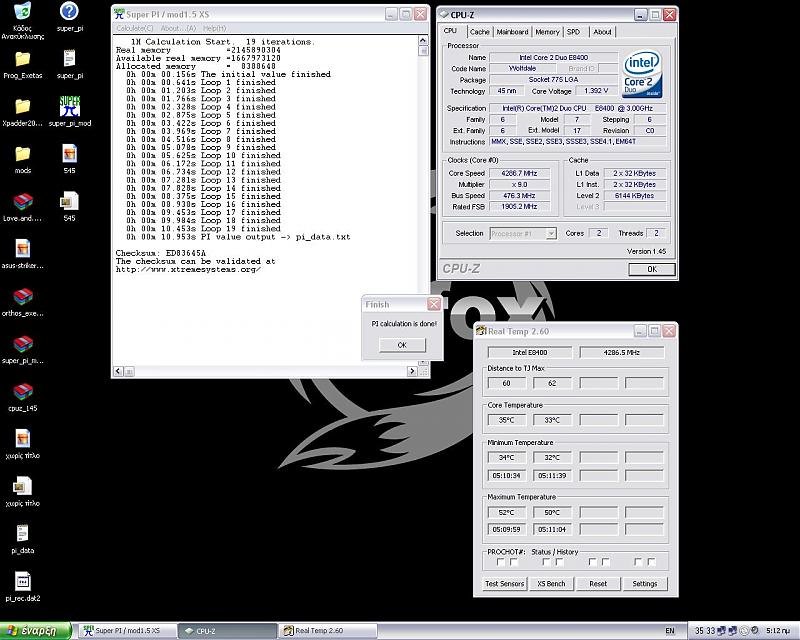Open the Calculate menu in Super PI
800x640 pixels.
[135, 28]
